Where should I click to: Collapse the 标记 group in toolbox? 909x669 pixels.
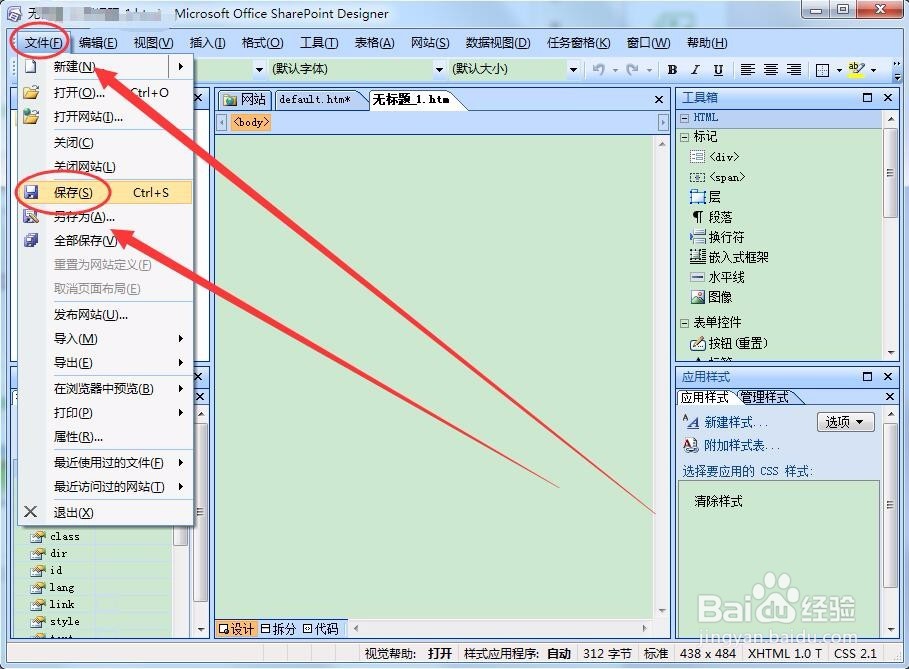[685, 137]
